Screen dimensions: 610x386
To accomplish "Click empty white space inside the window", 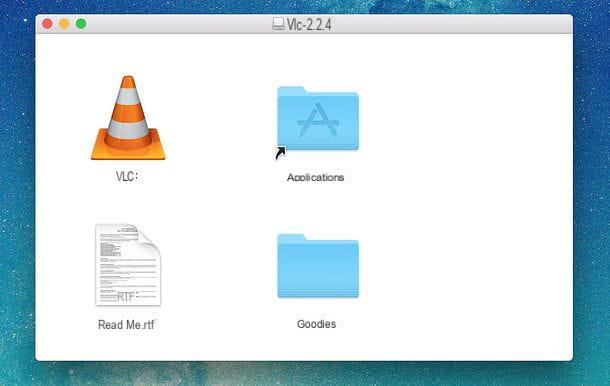I will tap(467, 195).
